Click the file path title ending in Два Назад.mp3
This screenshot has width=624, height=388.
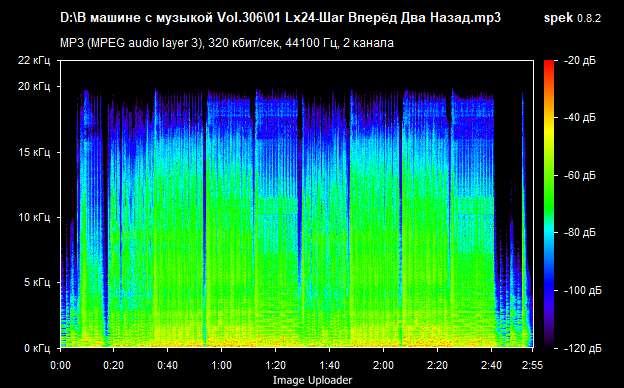pyautogui.click(x=281, y=18)
